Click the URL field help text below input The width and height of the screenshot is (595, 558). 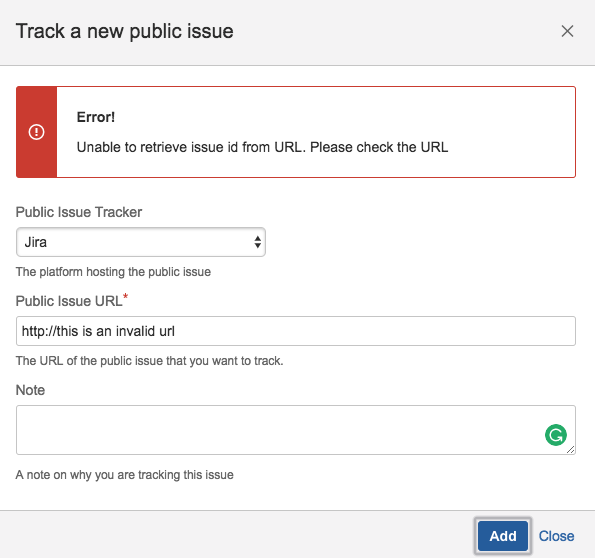(x=150, y=361)
